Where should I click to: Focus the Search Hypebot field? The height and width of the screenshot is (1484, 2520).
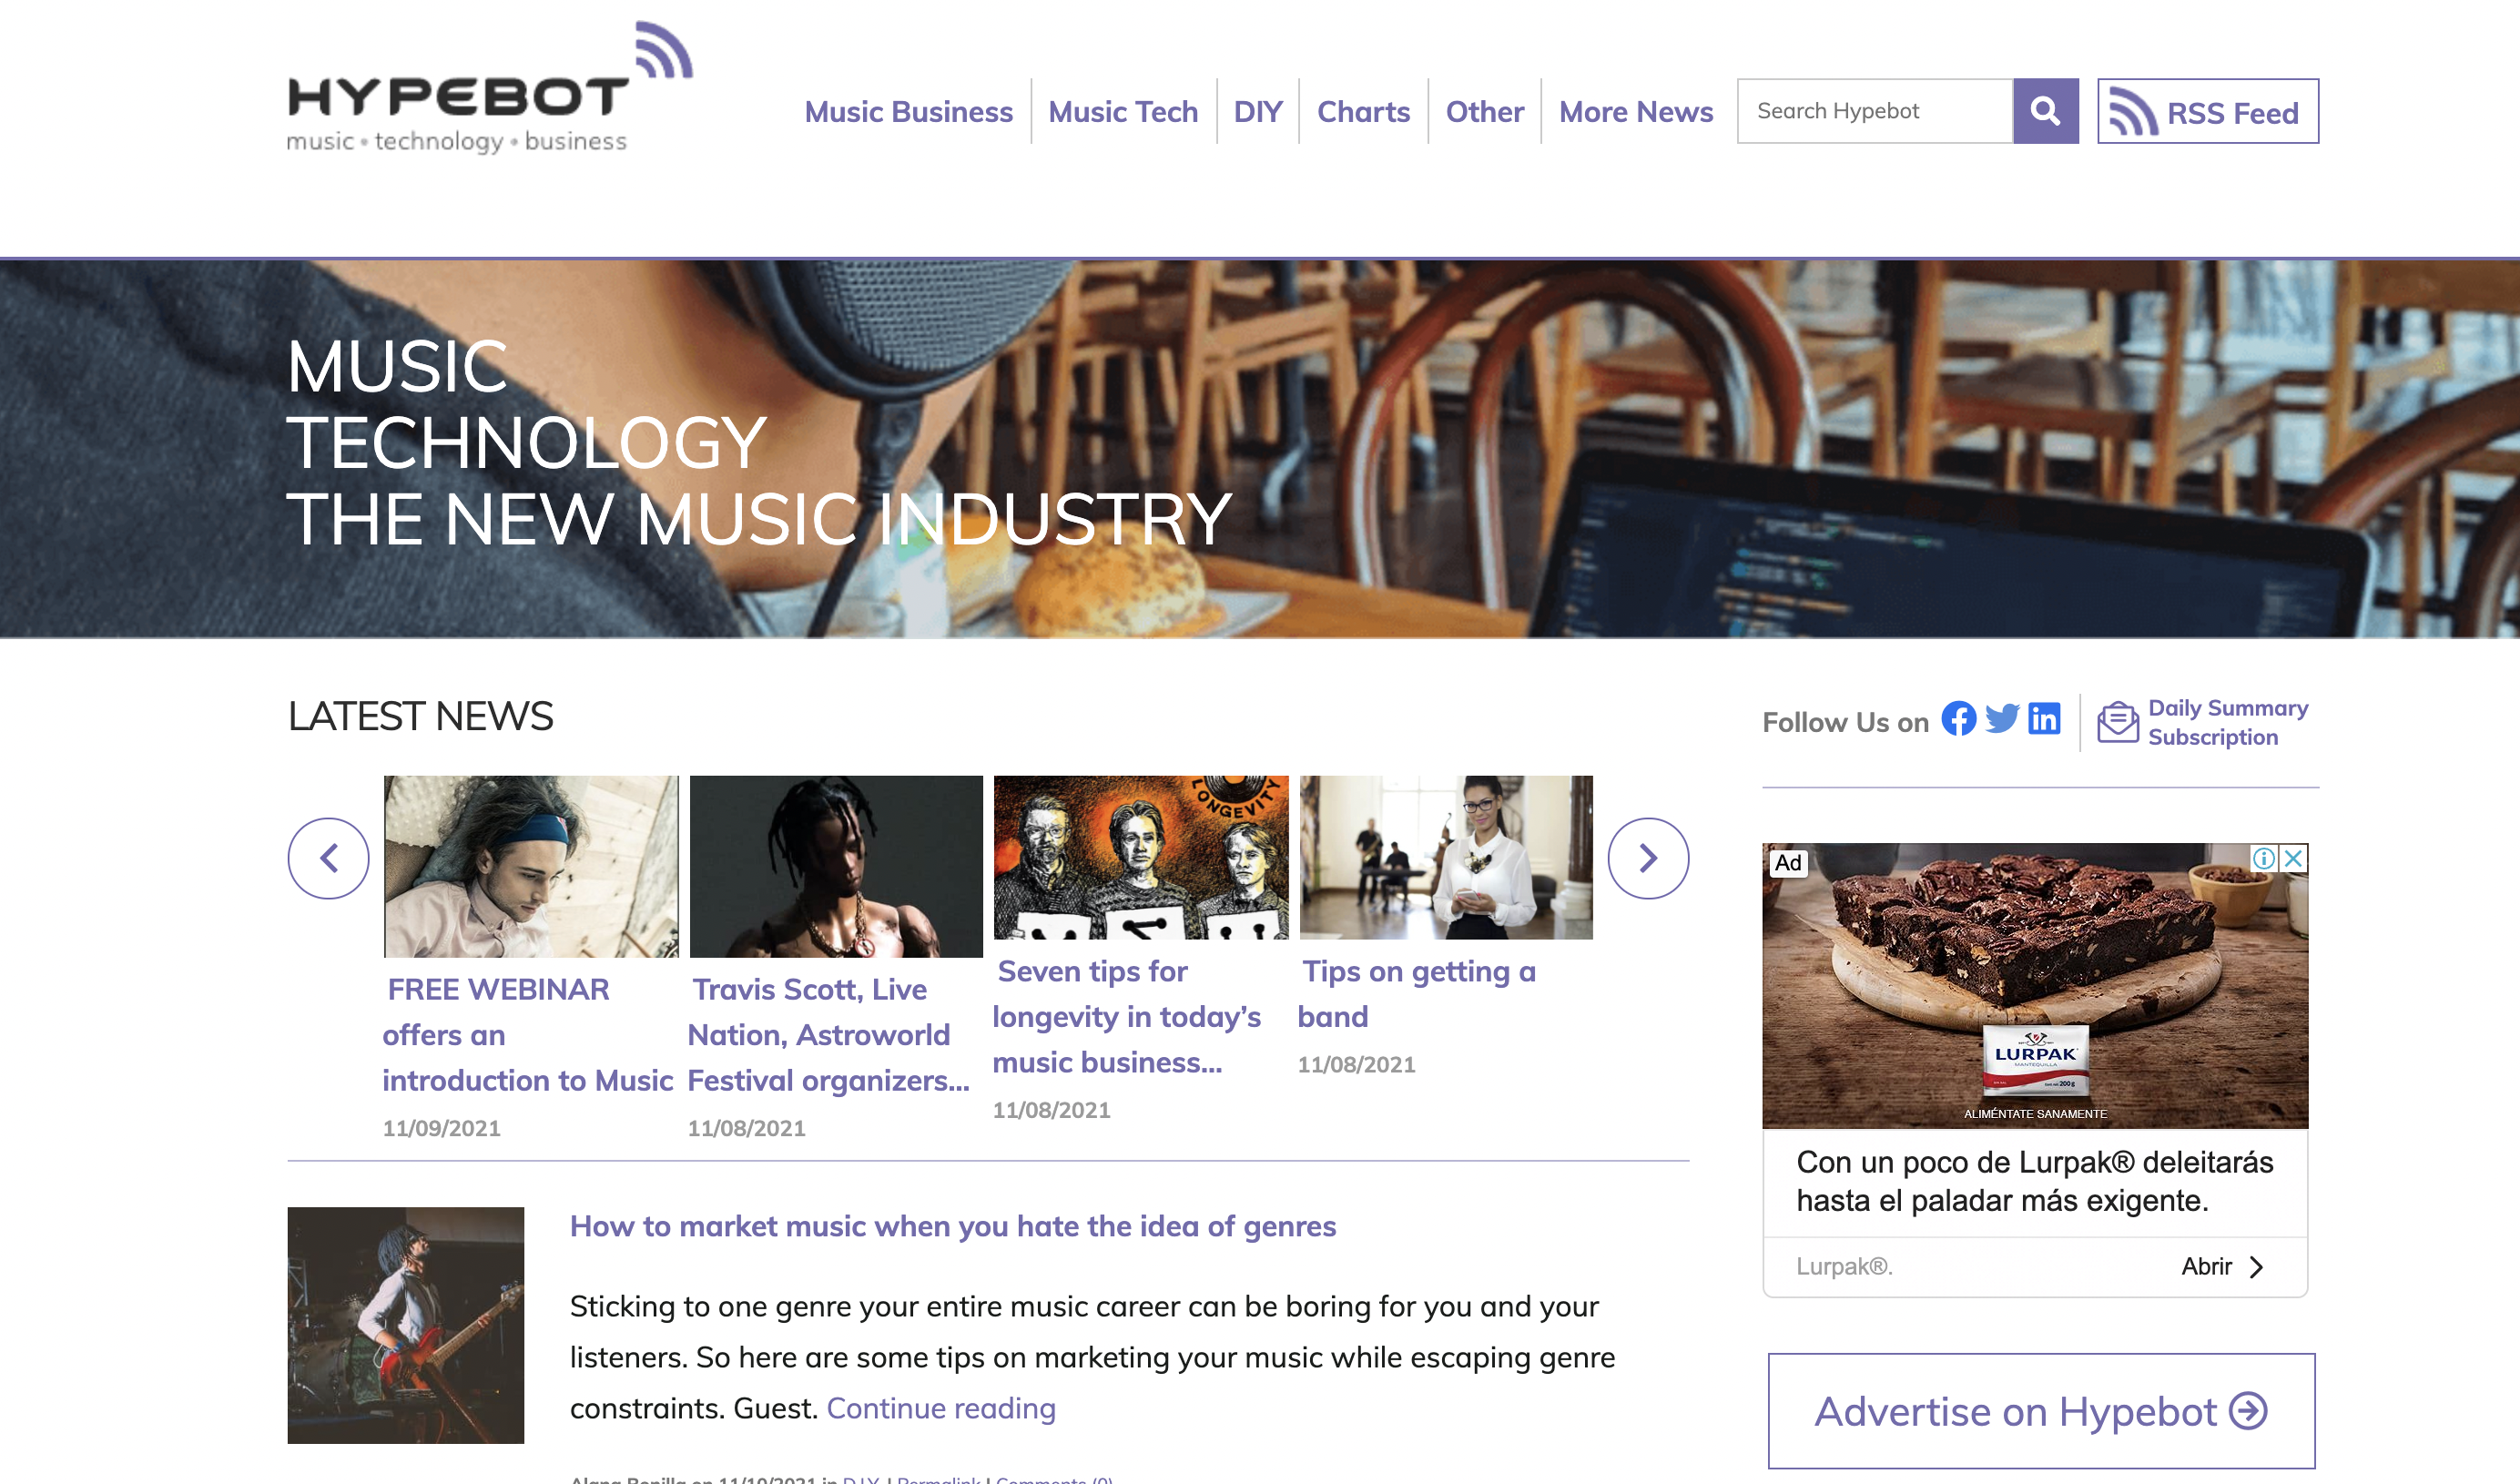tap(1874, 111)
